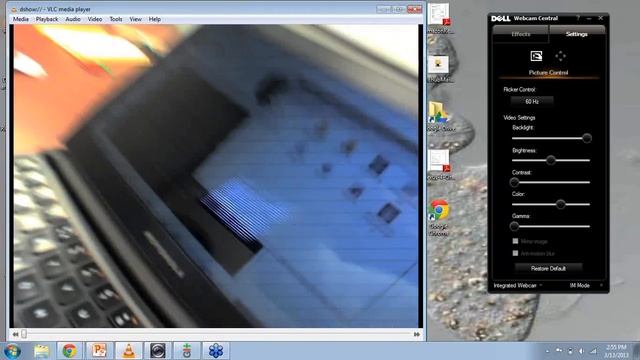The width and height of the screenshot is (640, 360).
Task: Open the Tools menu in VLC
Action: [x=116, y=19]
